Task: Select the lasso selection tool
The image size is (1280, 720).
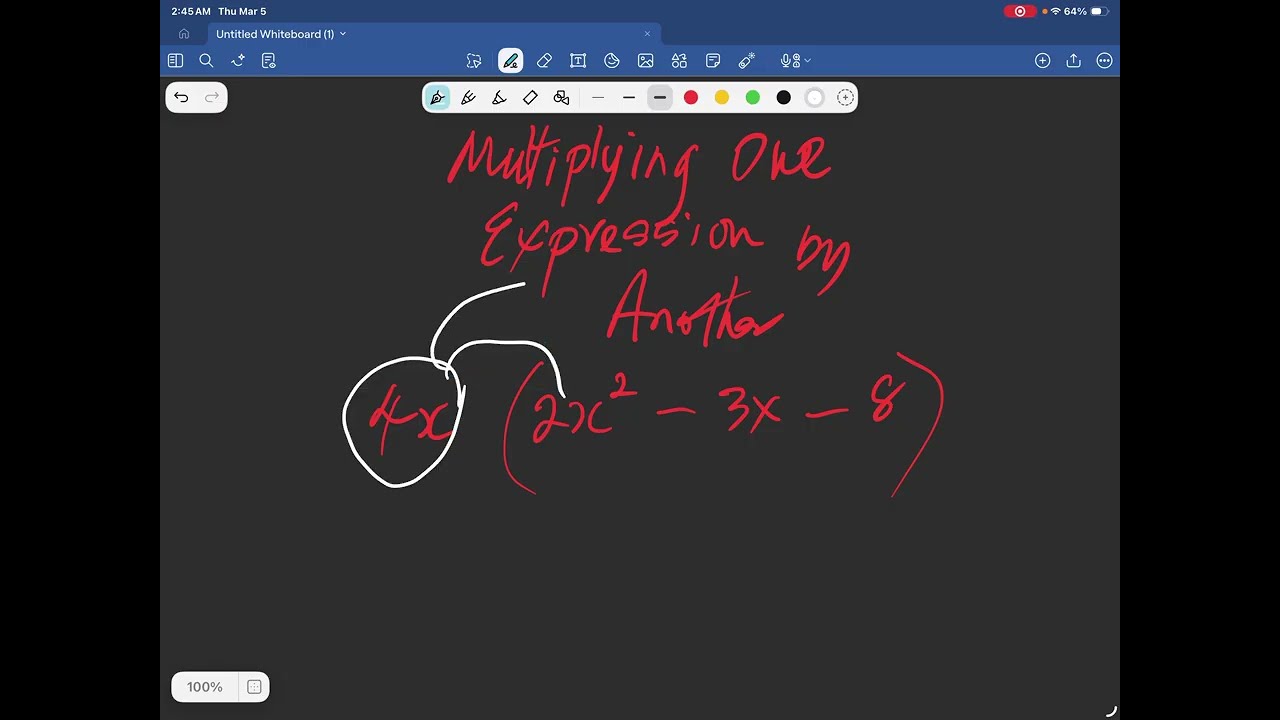Action: click(474, 61)
